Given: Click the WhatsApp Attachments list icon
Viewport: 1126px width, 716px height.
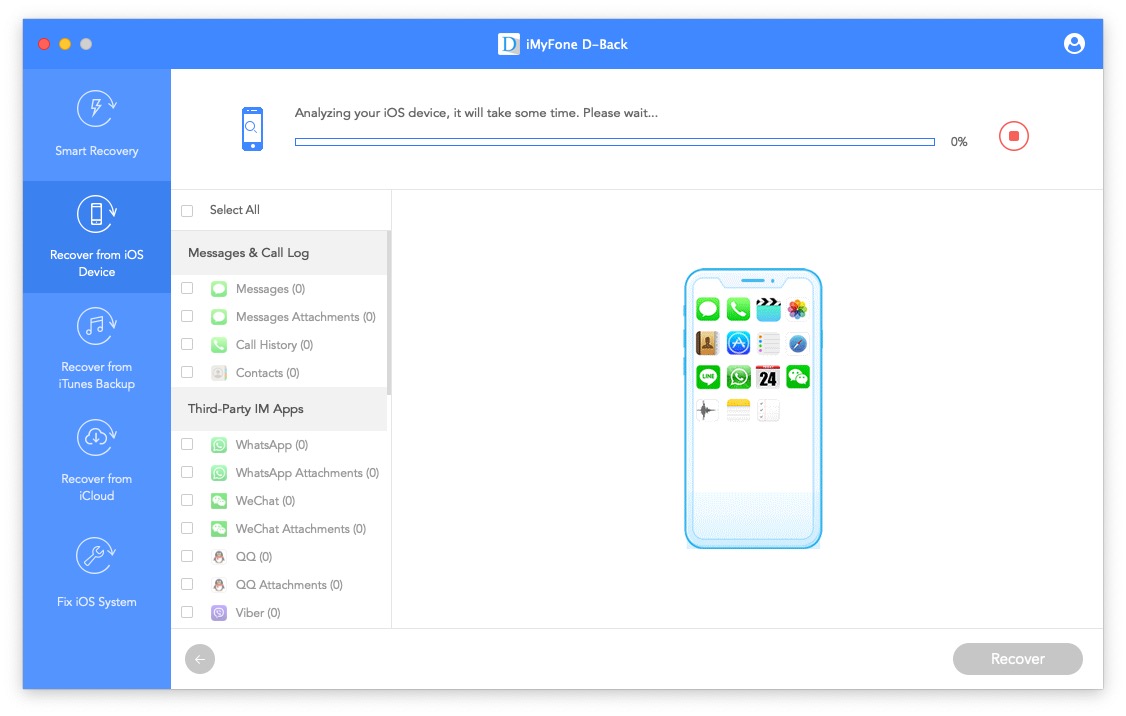Looking at the screenshot, I should [219, 473].
